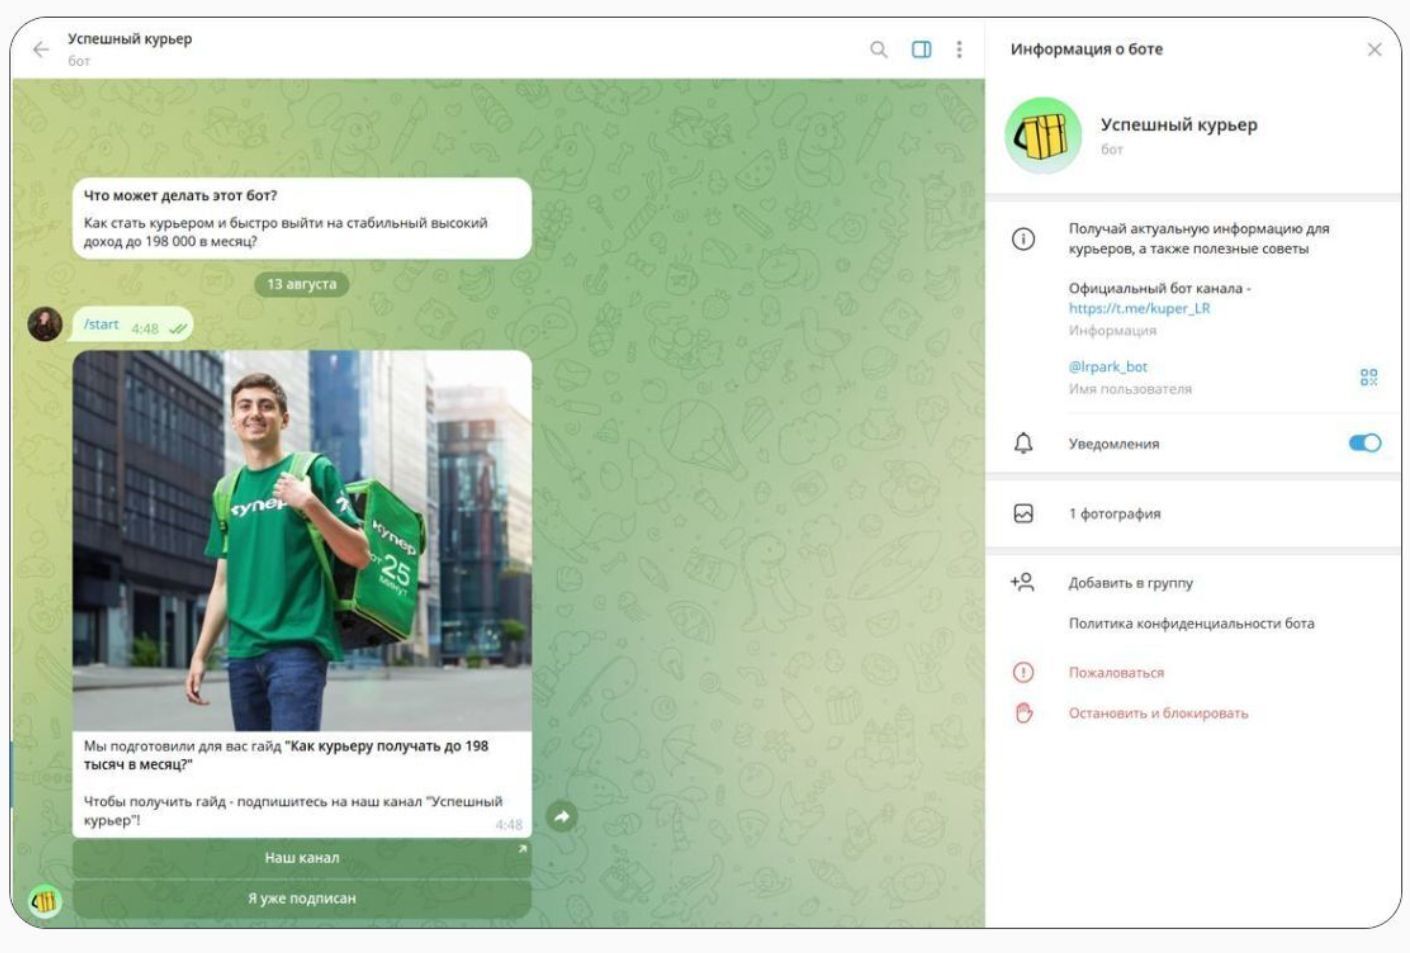This screenshot has width=1410, height=953.
Task: Click the red stop hand icon
Action: (1023, 713)
